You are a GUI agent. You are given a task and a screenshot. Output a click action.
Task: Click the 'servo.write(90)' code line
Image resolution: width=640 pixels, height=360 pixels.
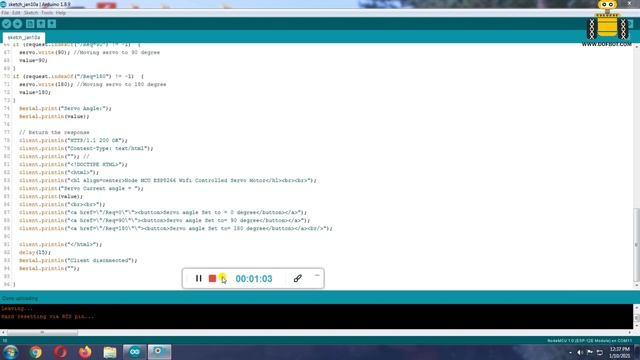pyautogui.click(x=89, y=53)
